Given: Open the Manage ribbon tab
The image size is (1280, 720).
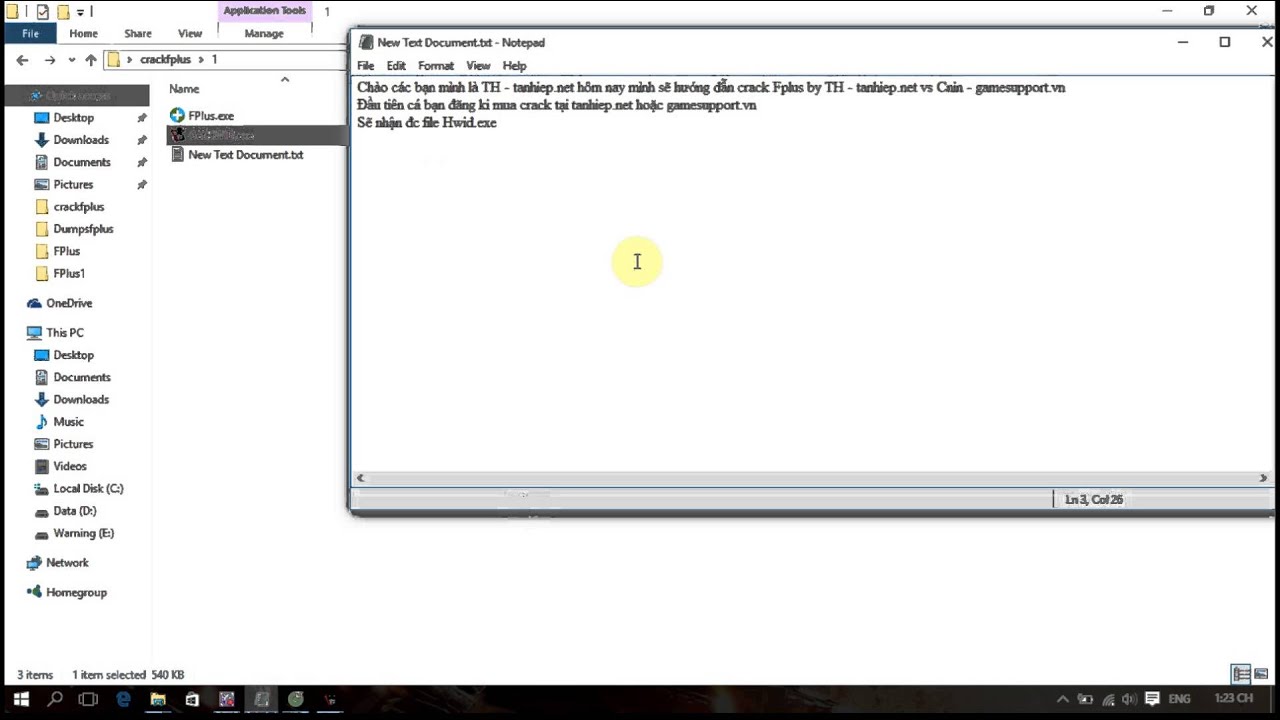Looking at the screenshot, I should pos(264,33).
